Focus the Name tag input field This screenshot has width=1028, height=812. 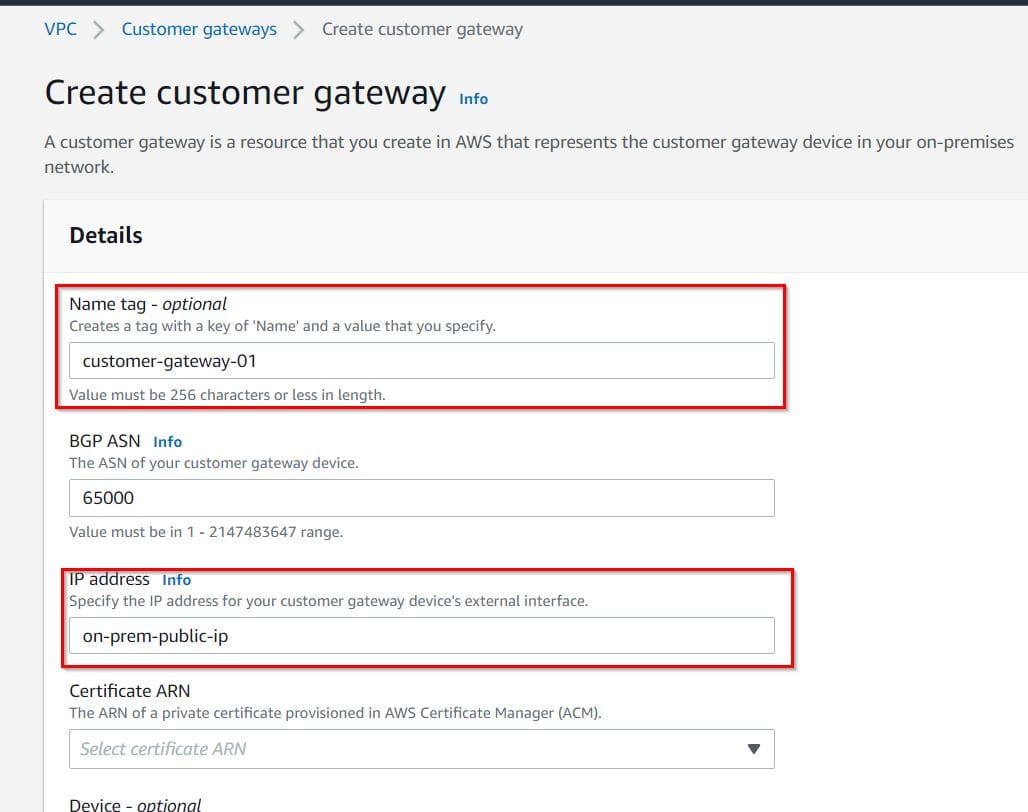click(x=420, y=360)
